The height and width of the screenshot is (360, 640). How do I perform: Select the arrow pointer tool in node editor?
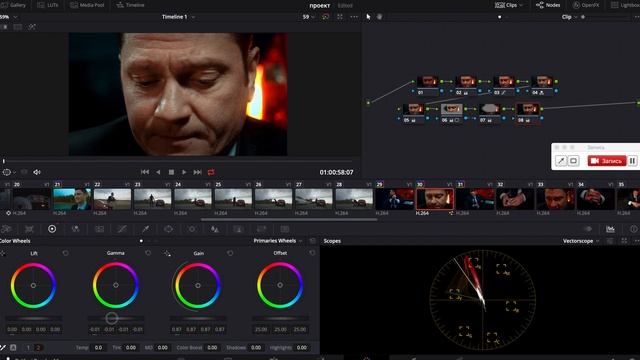tap(369, 17)
